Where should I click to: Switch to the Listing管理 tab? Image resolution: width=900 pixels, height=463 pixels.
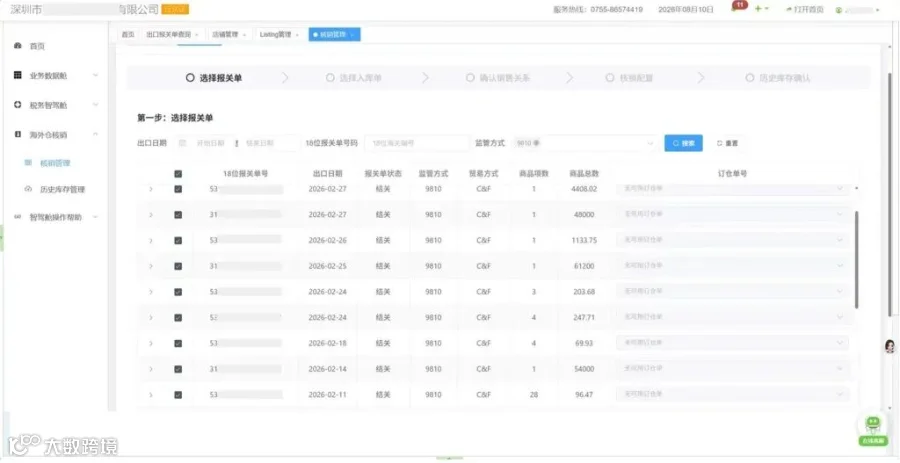coord(280,35)
